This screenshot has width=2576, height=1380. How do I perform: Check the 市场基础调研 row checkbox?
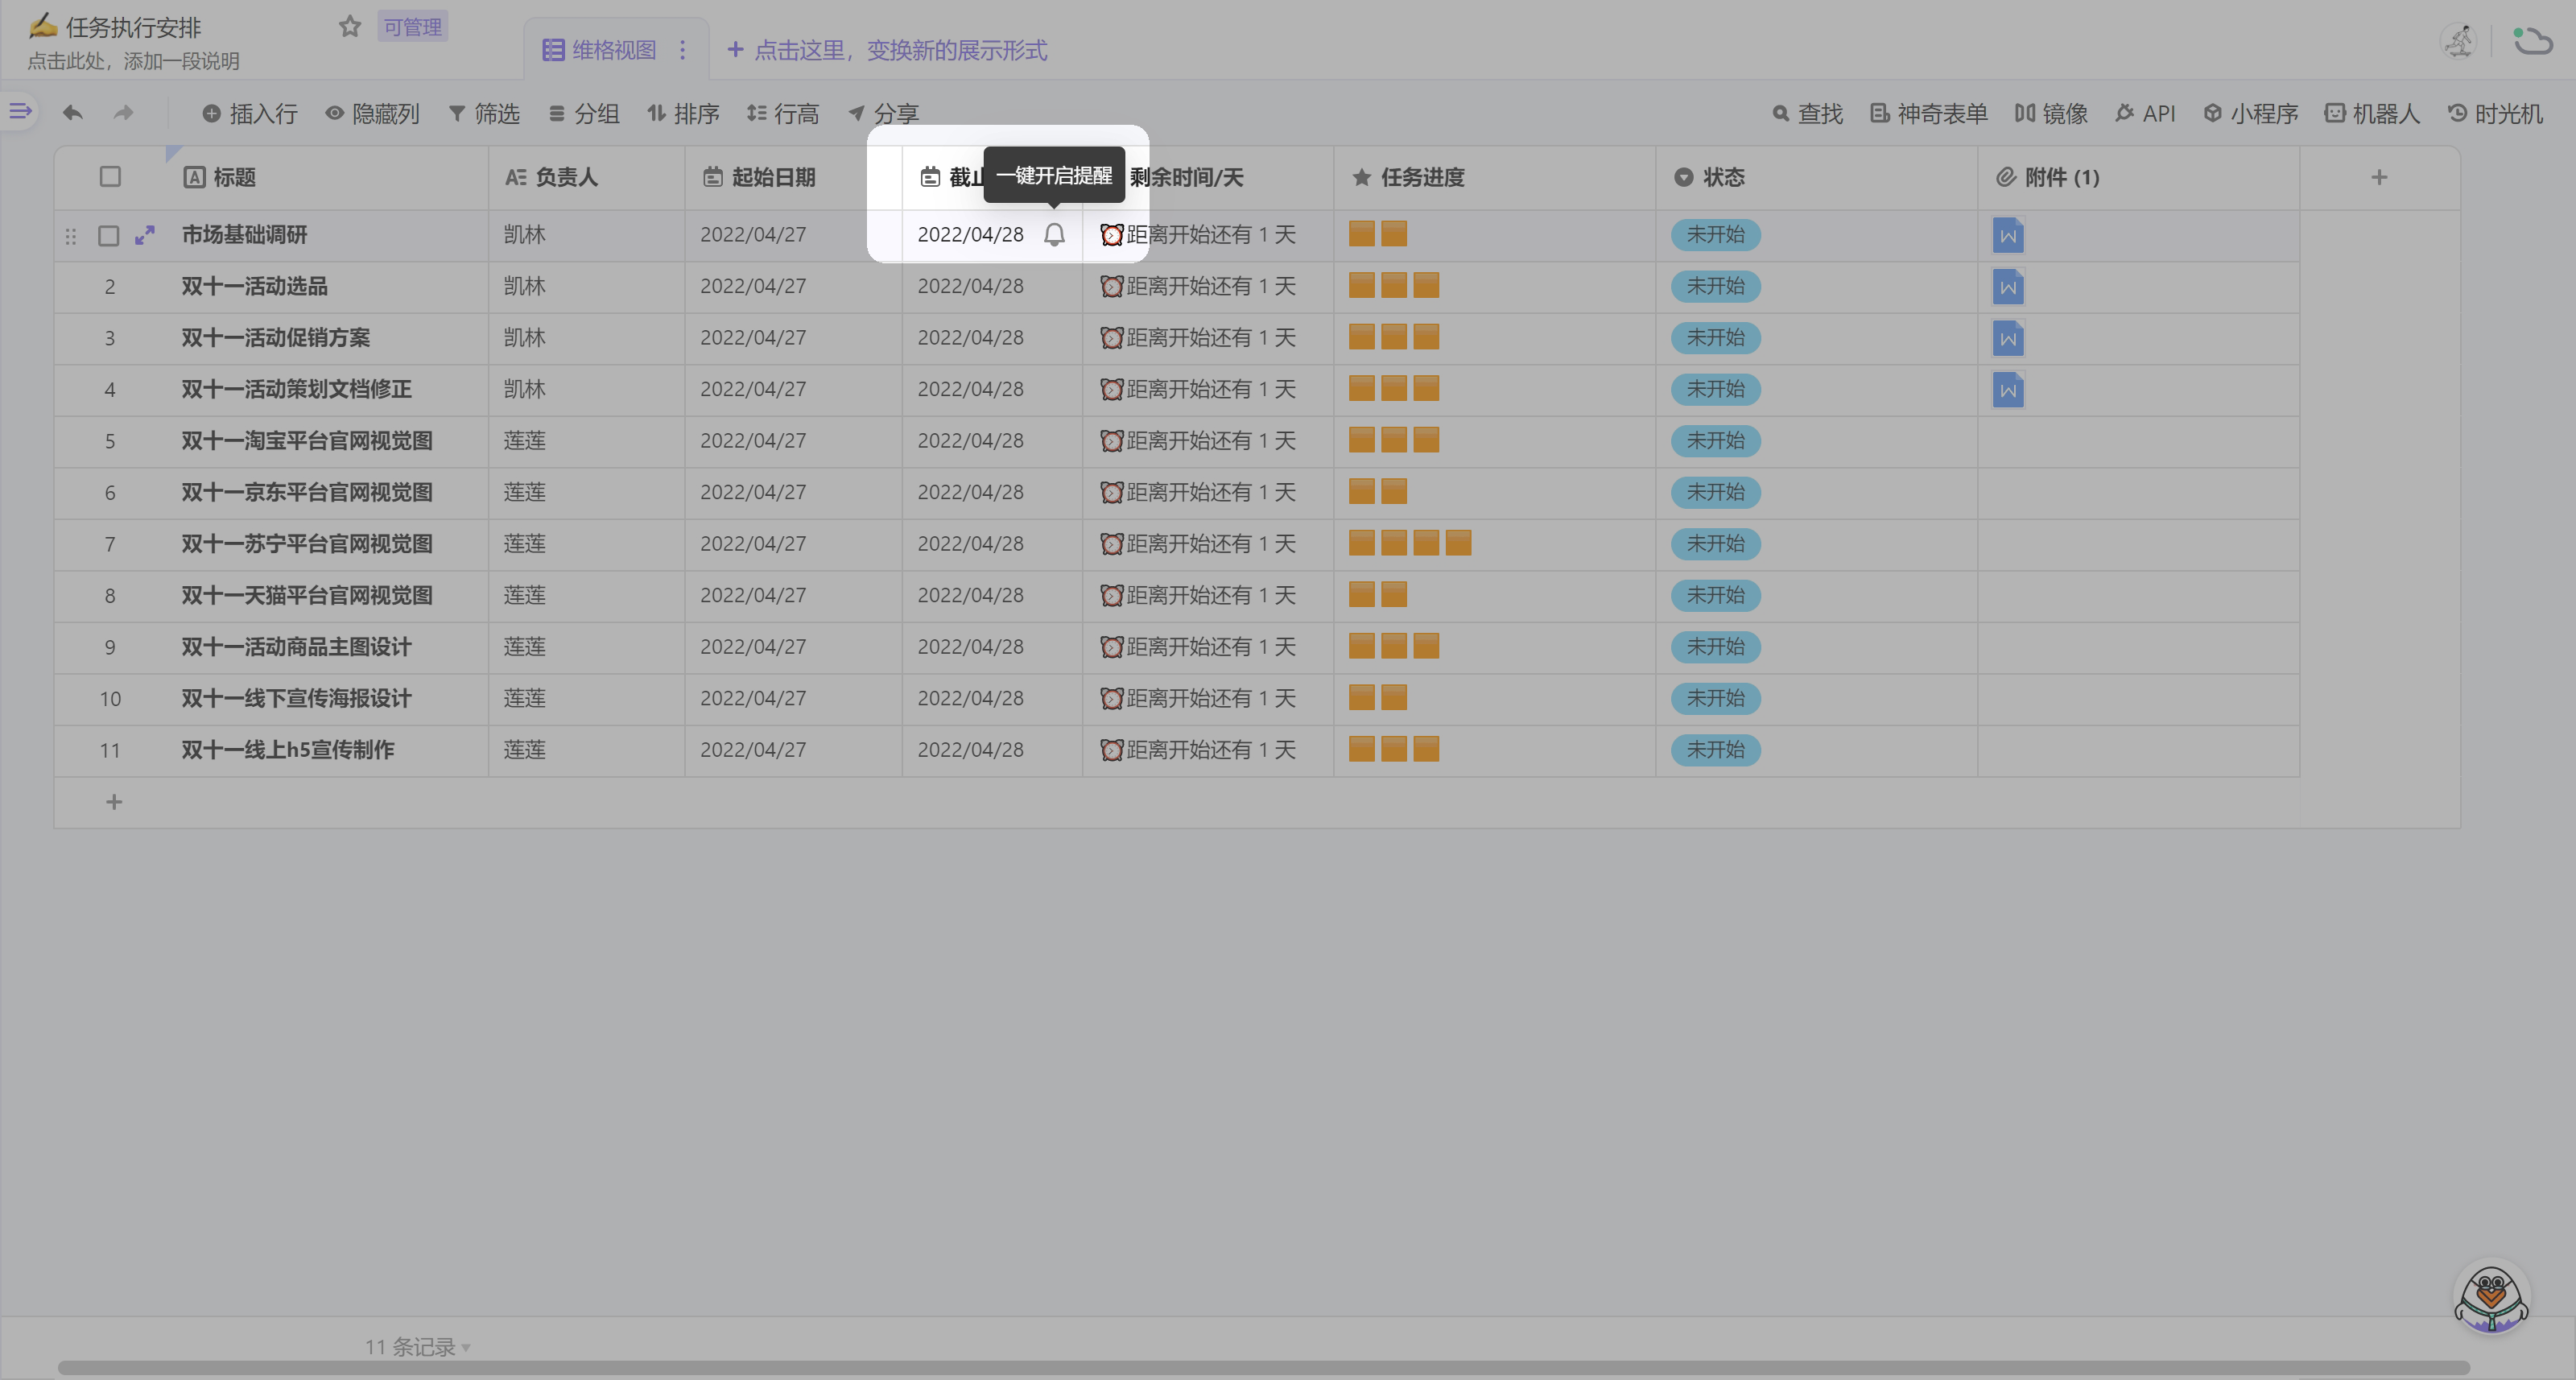109,236
